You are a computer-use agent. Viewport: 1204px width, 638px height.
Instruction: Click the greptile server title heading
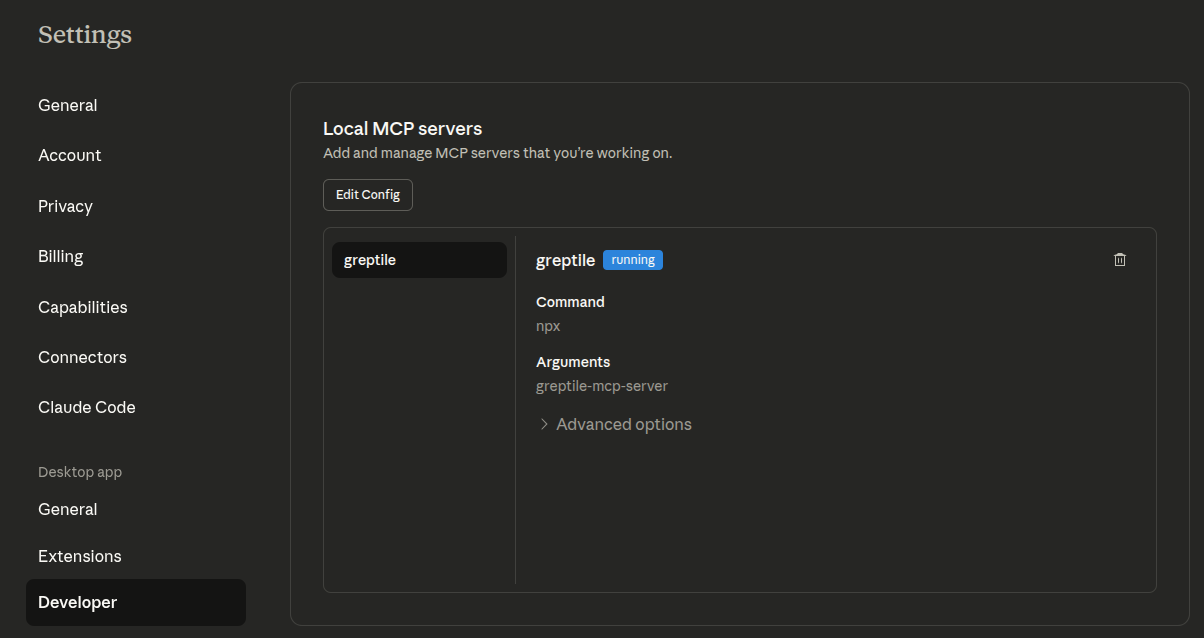click(565, 259)
